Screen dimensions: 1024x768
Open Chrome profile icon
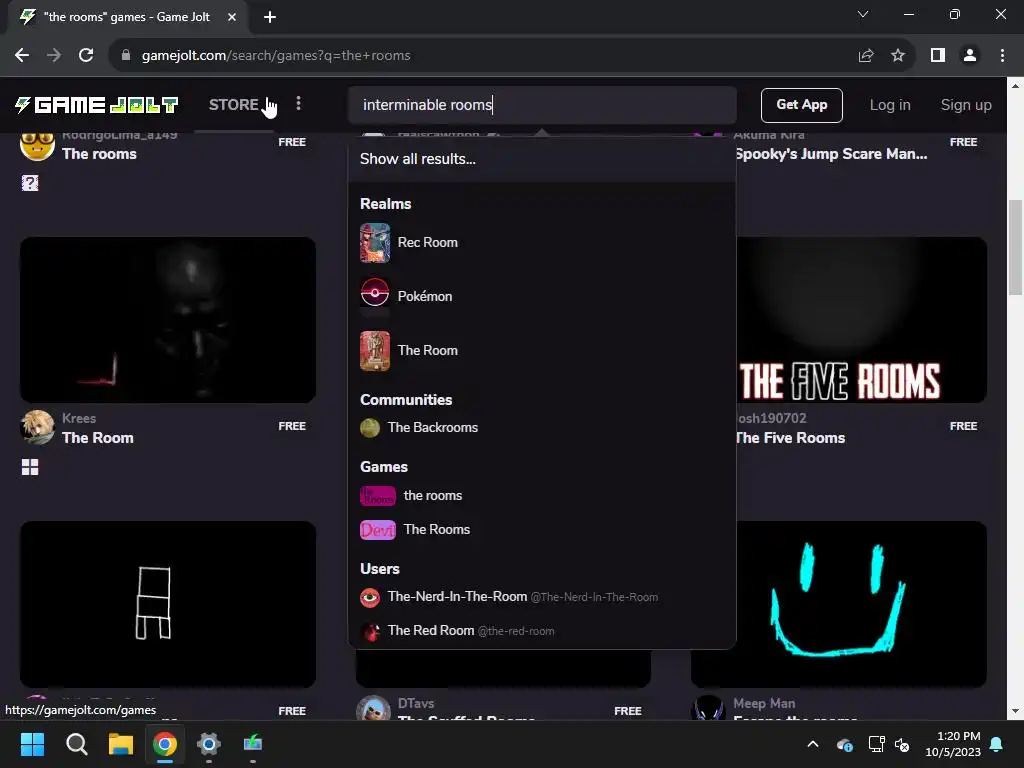[970, 56]
